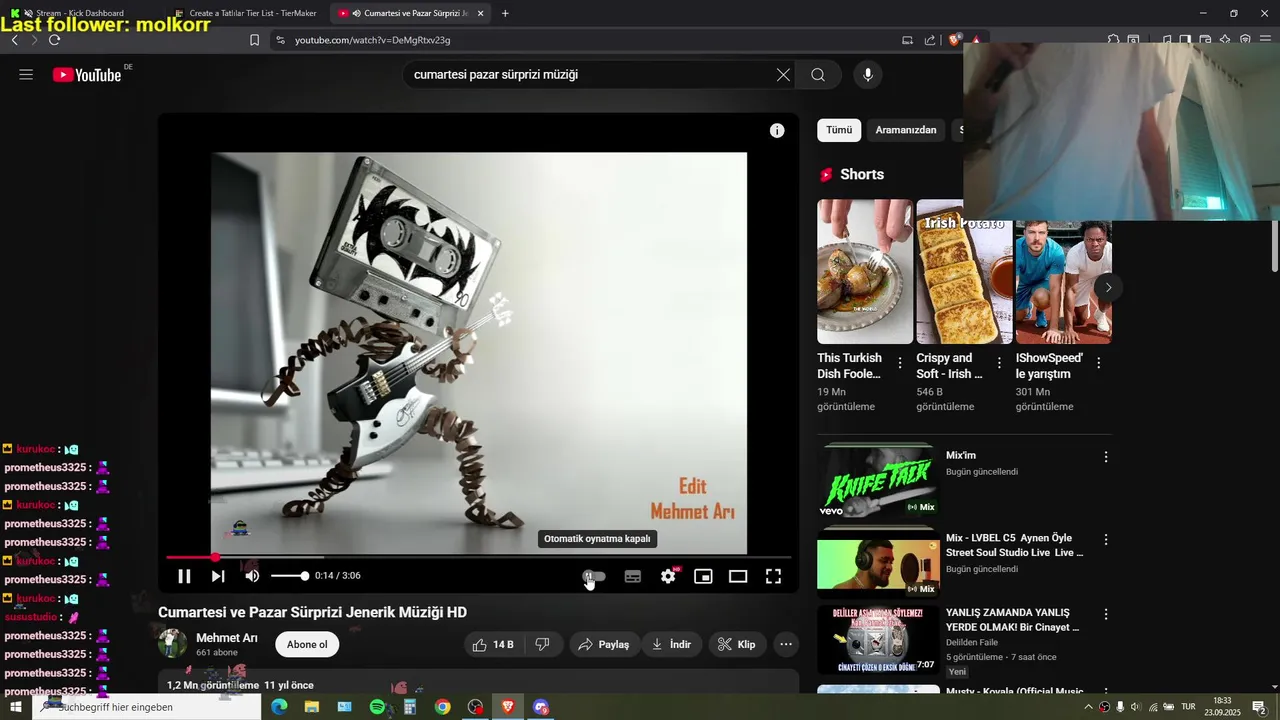This screenshot has width=1280, height=720.
Task: Open Mehmet Arı channel avatar
Action: pyautogui.click(x=172, y=644)
